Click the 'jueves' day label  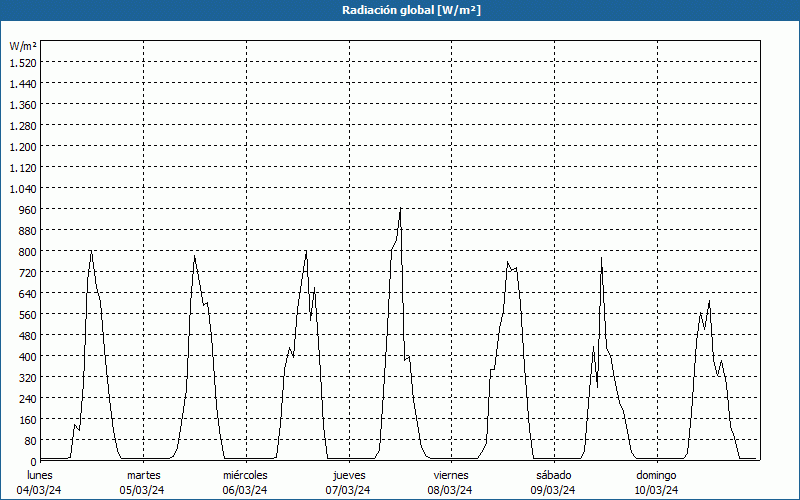[x=349, y=475]
